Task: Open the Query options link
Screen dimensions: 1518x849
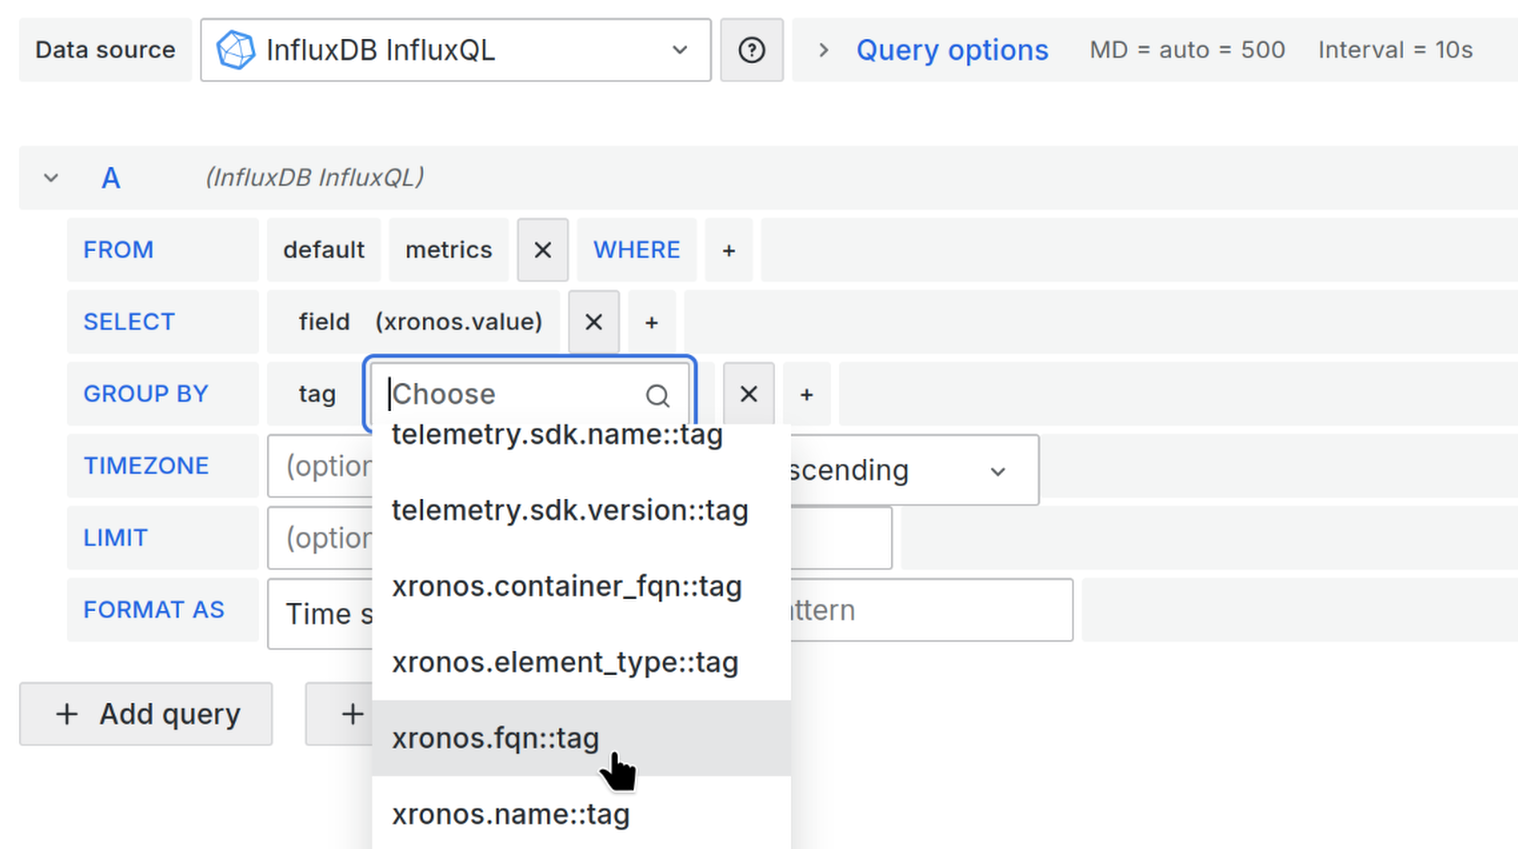Action: click(952, 50)
